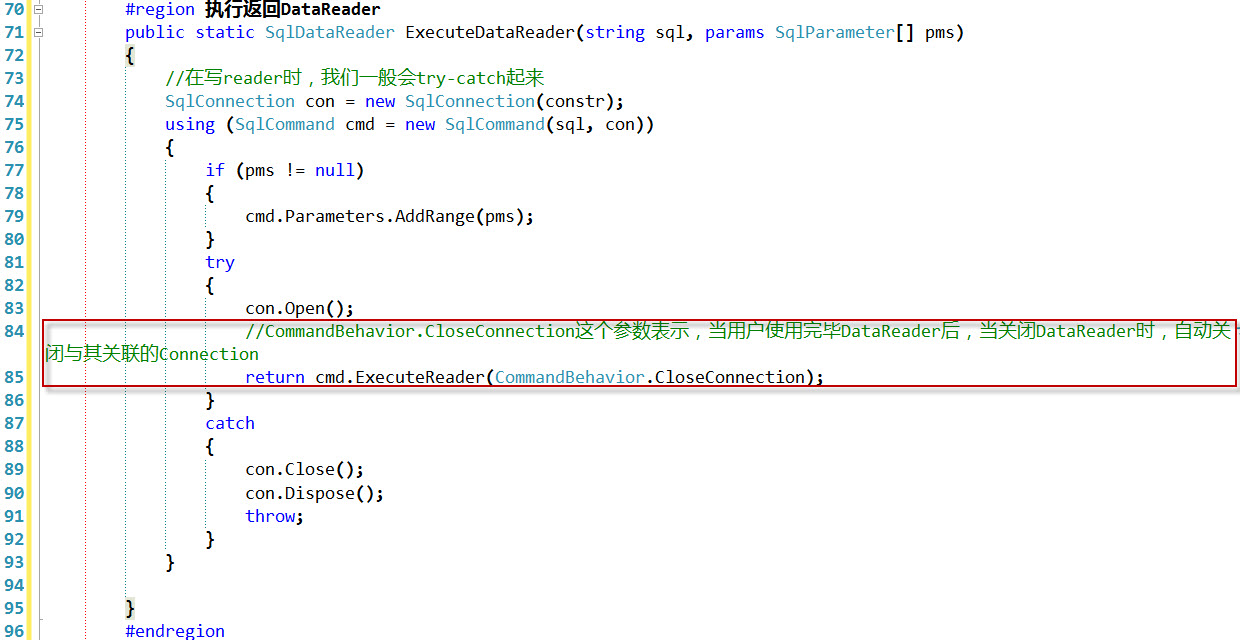Collapse the #region block at line 70
1240x643 pixels.
click(39, 10)
